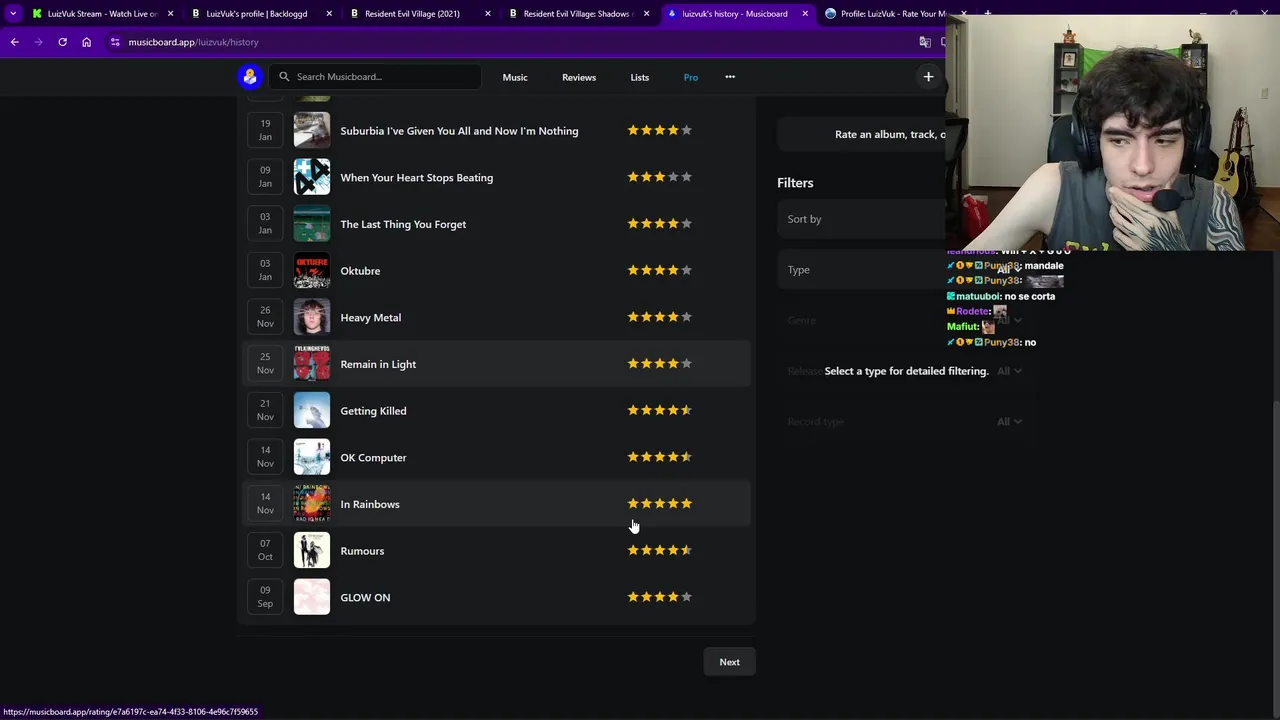Open Heavy Metal title link

pyautogui.click(x=370, y=317)
